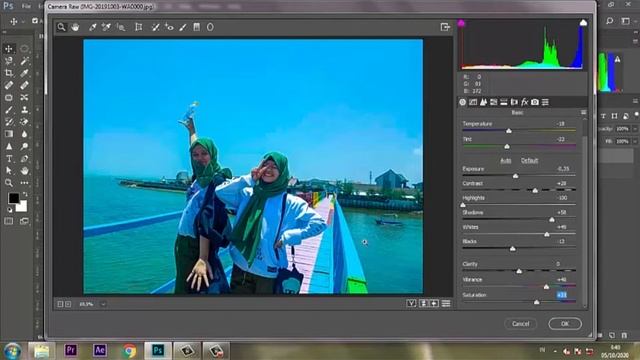Image resolution: width=640 pixels, height=360 pixels.
Task: Select the Move tool in Photoshop toolbox
Action: (9, 49)
